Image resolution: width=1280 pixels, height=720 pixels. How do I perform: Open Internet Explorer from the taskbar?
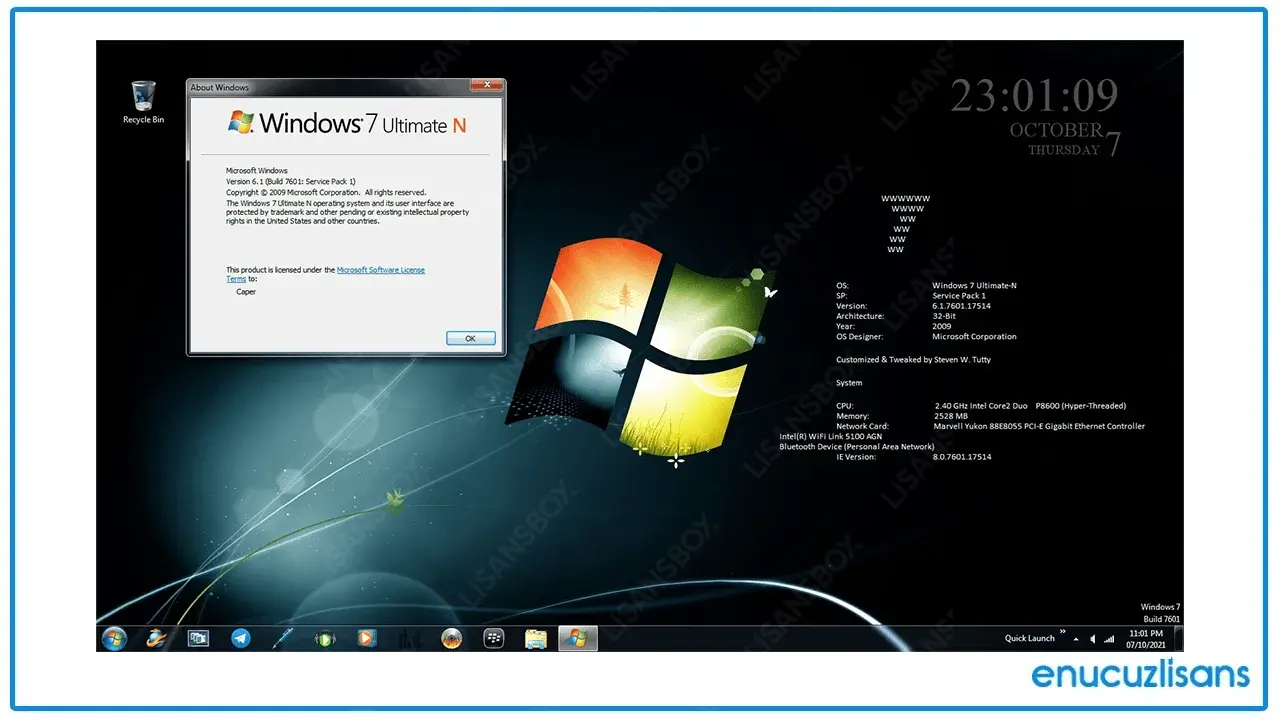coord(156,638)
